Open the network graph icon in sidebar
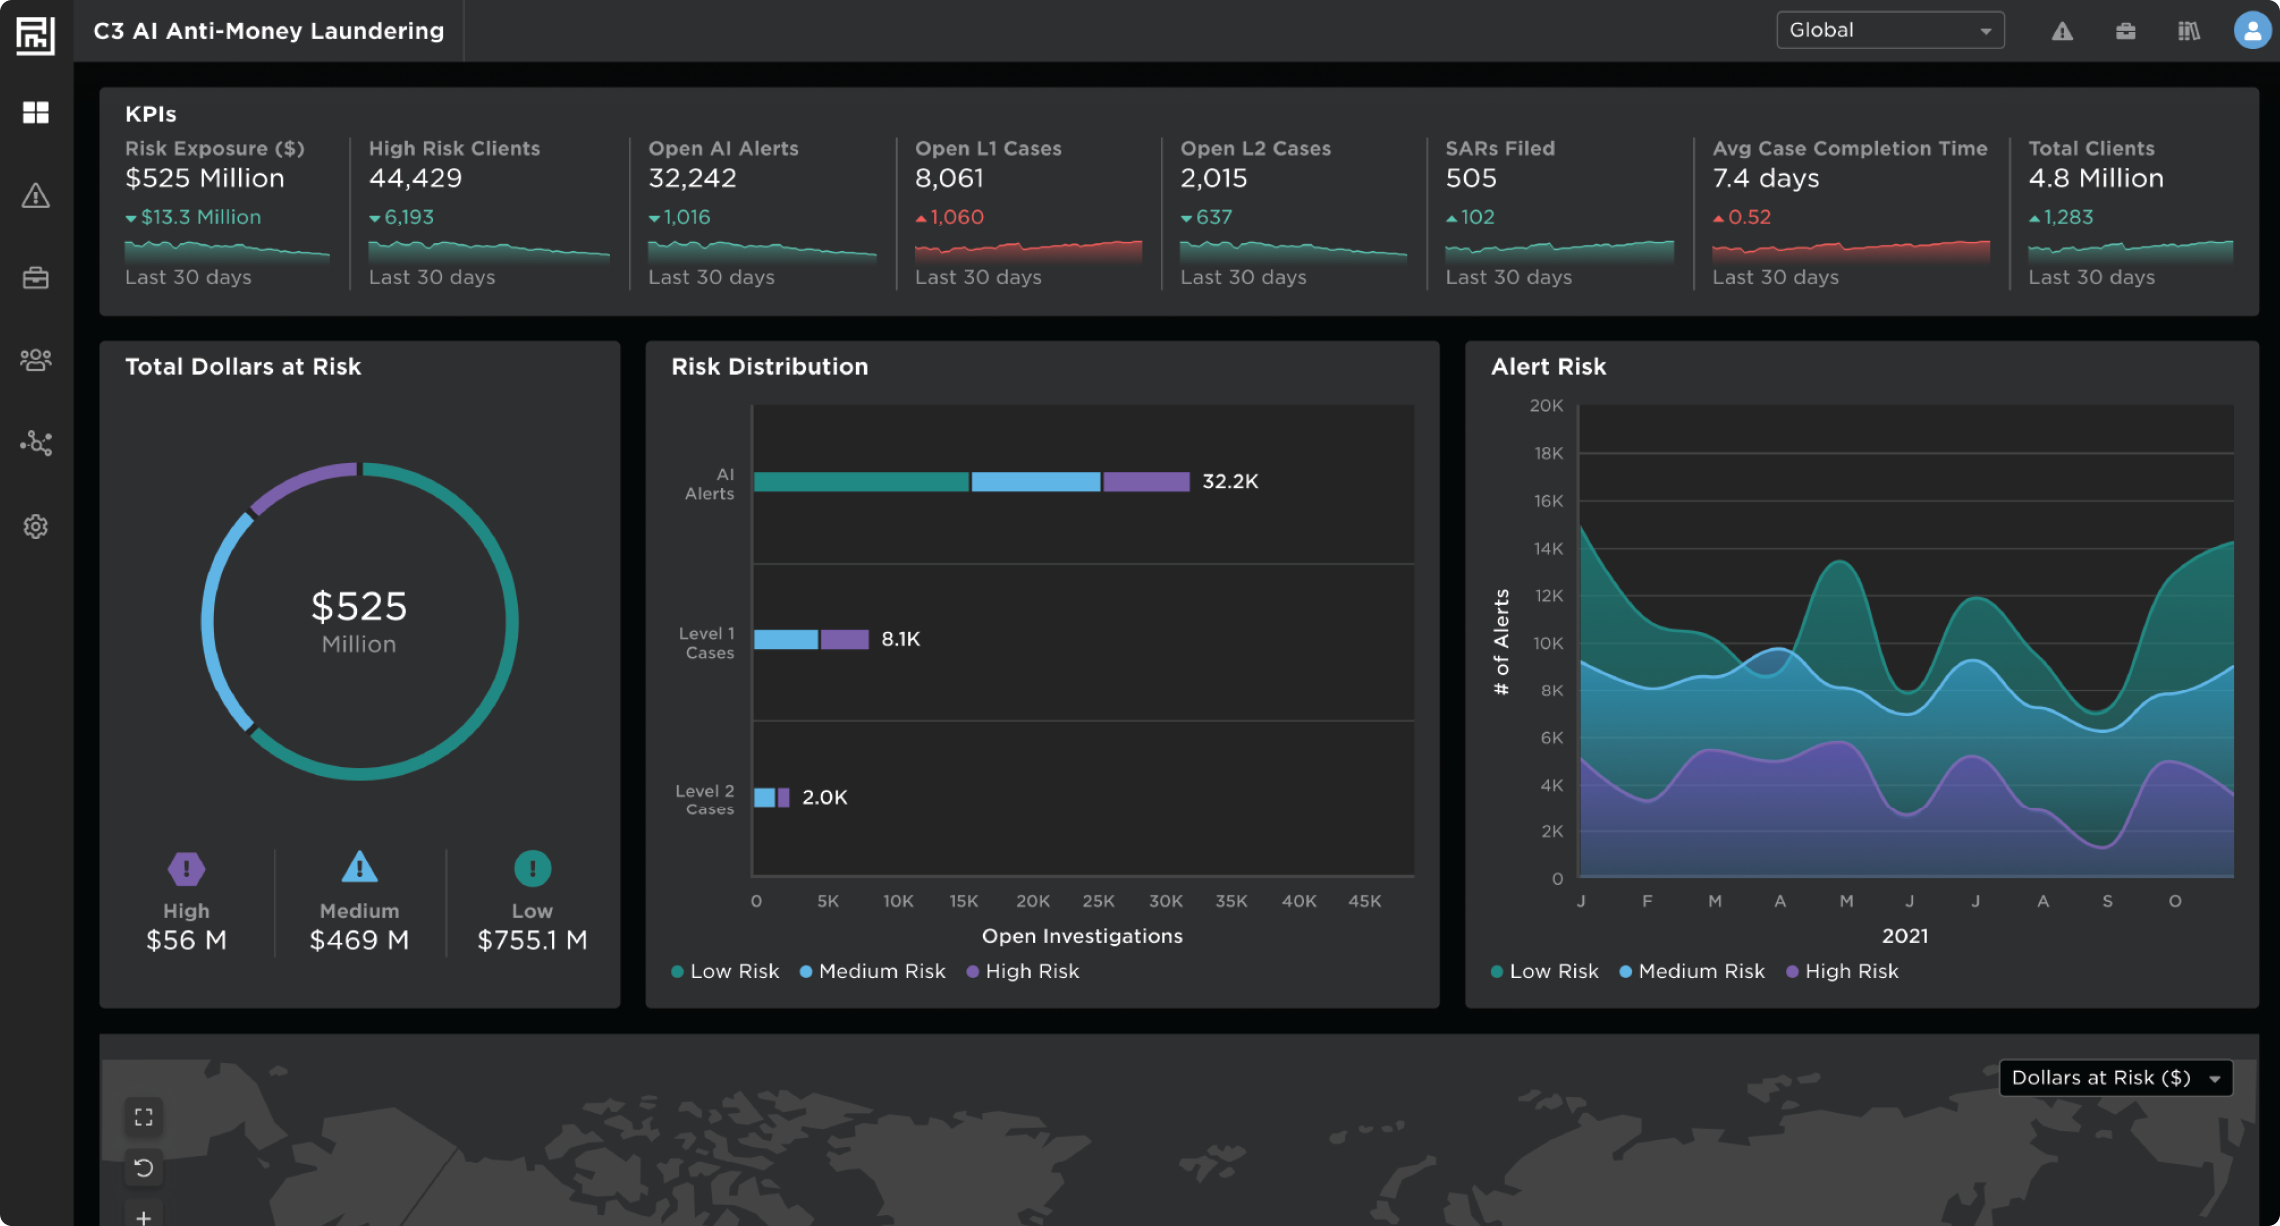This screenshot has width=2280, height=1226. (x=36, y=443)
